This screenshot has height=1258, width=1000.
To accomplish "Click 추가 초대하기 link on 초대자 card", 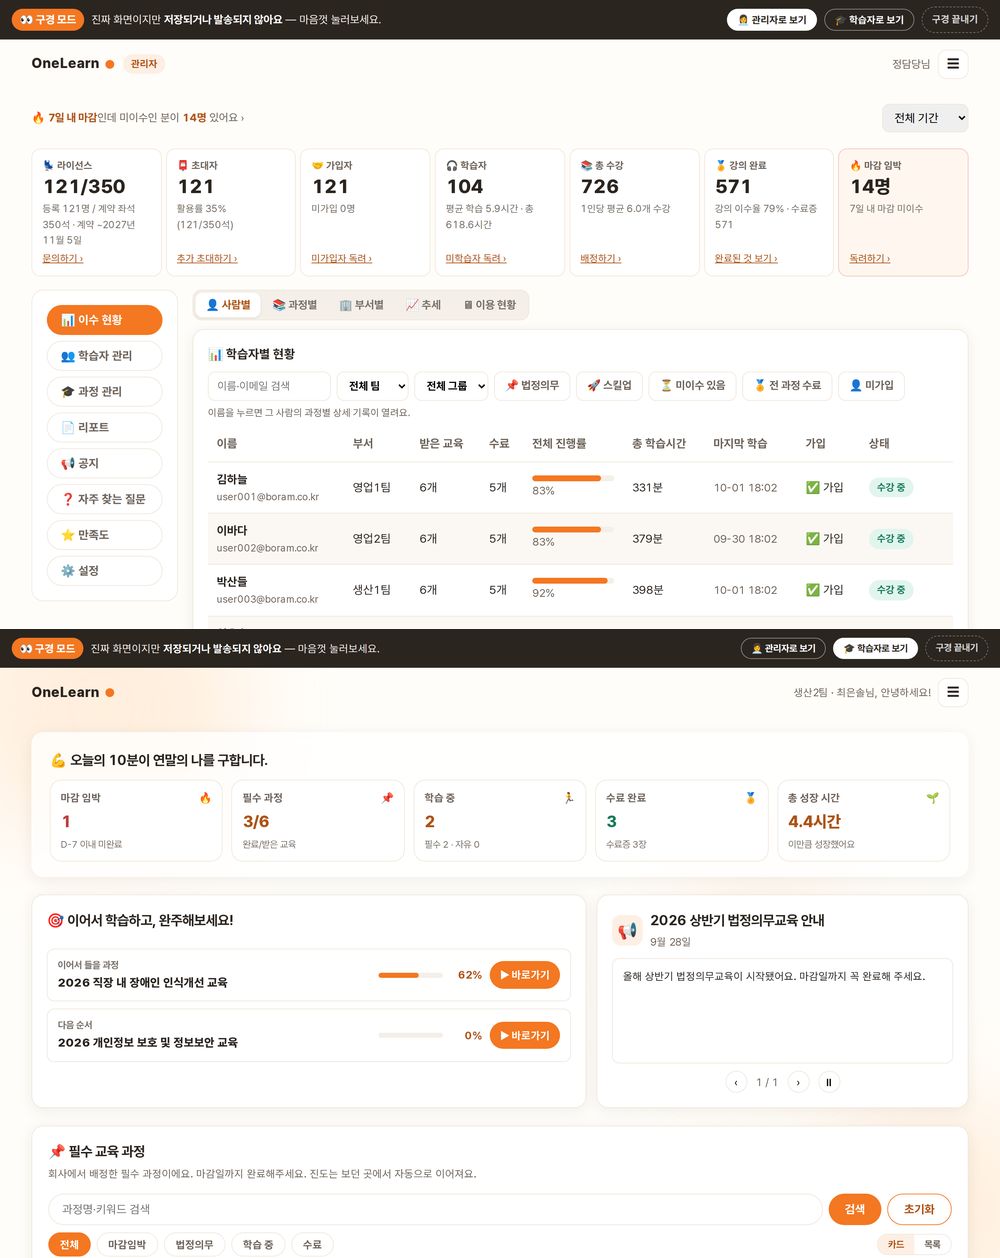I will click(207, 259).
